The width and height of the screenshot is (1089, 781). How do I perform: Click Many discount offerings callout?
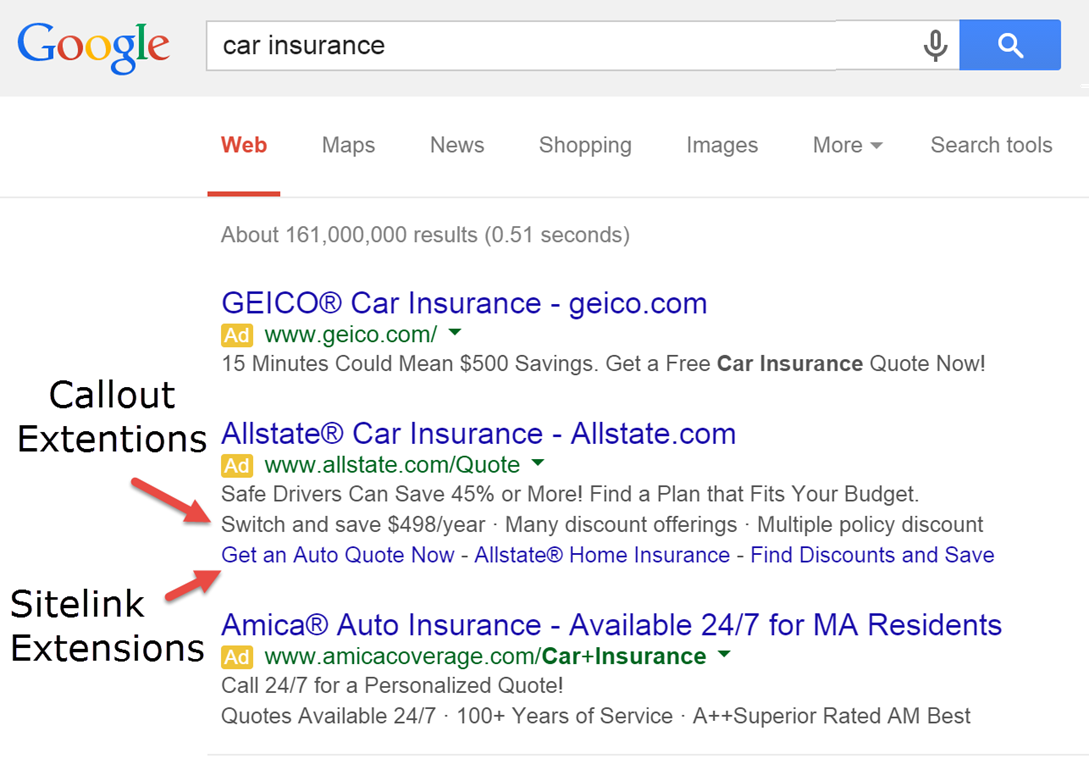coord(621,525)
